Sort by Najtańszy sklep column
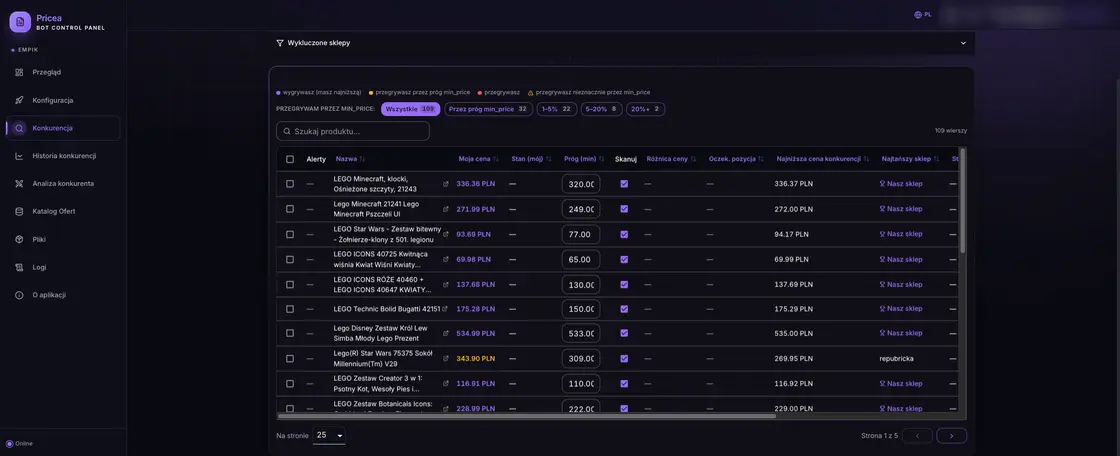This screenshot has height=456, width=1120. (911, 159)
